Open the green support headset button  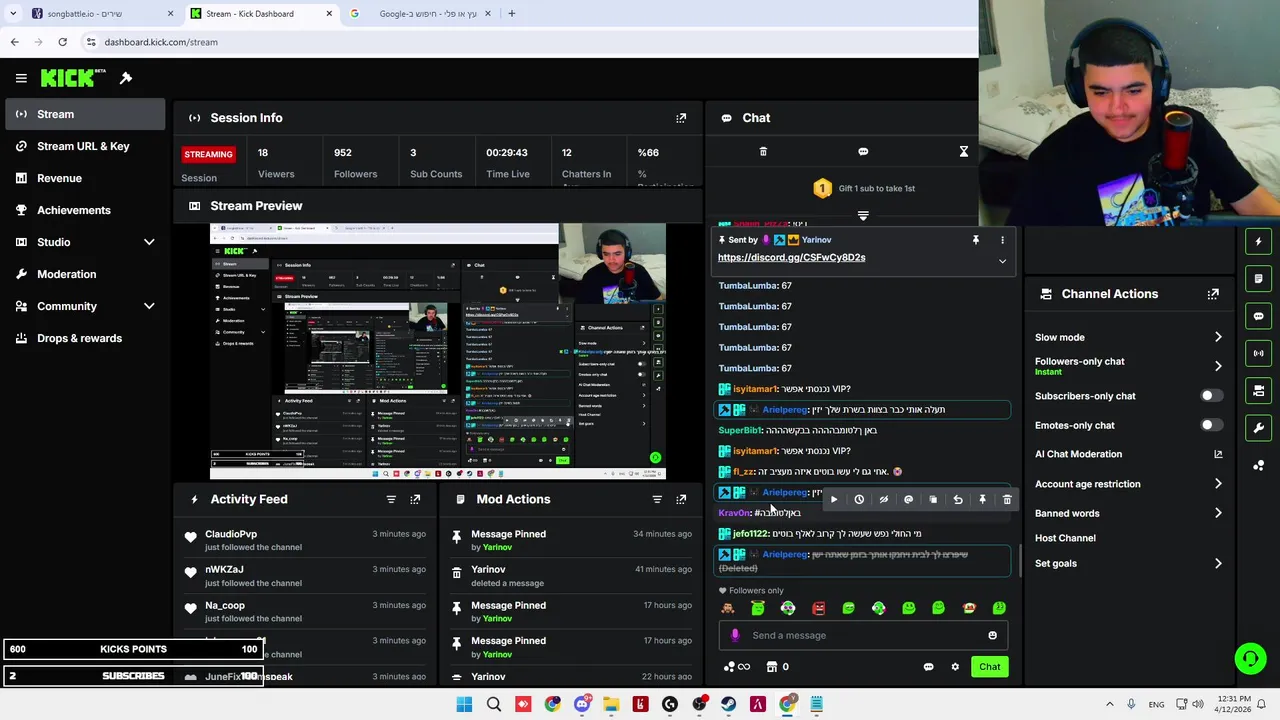pyautogui.click(x=1250, y=658)
